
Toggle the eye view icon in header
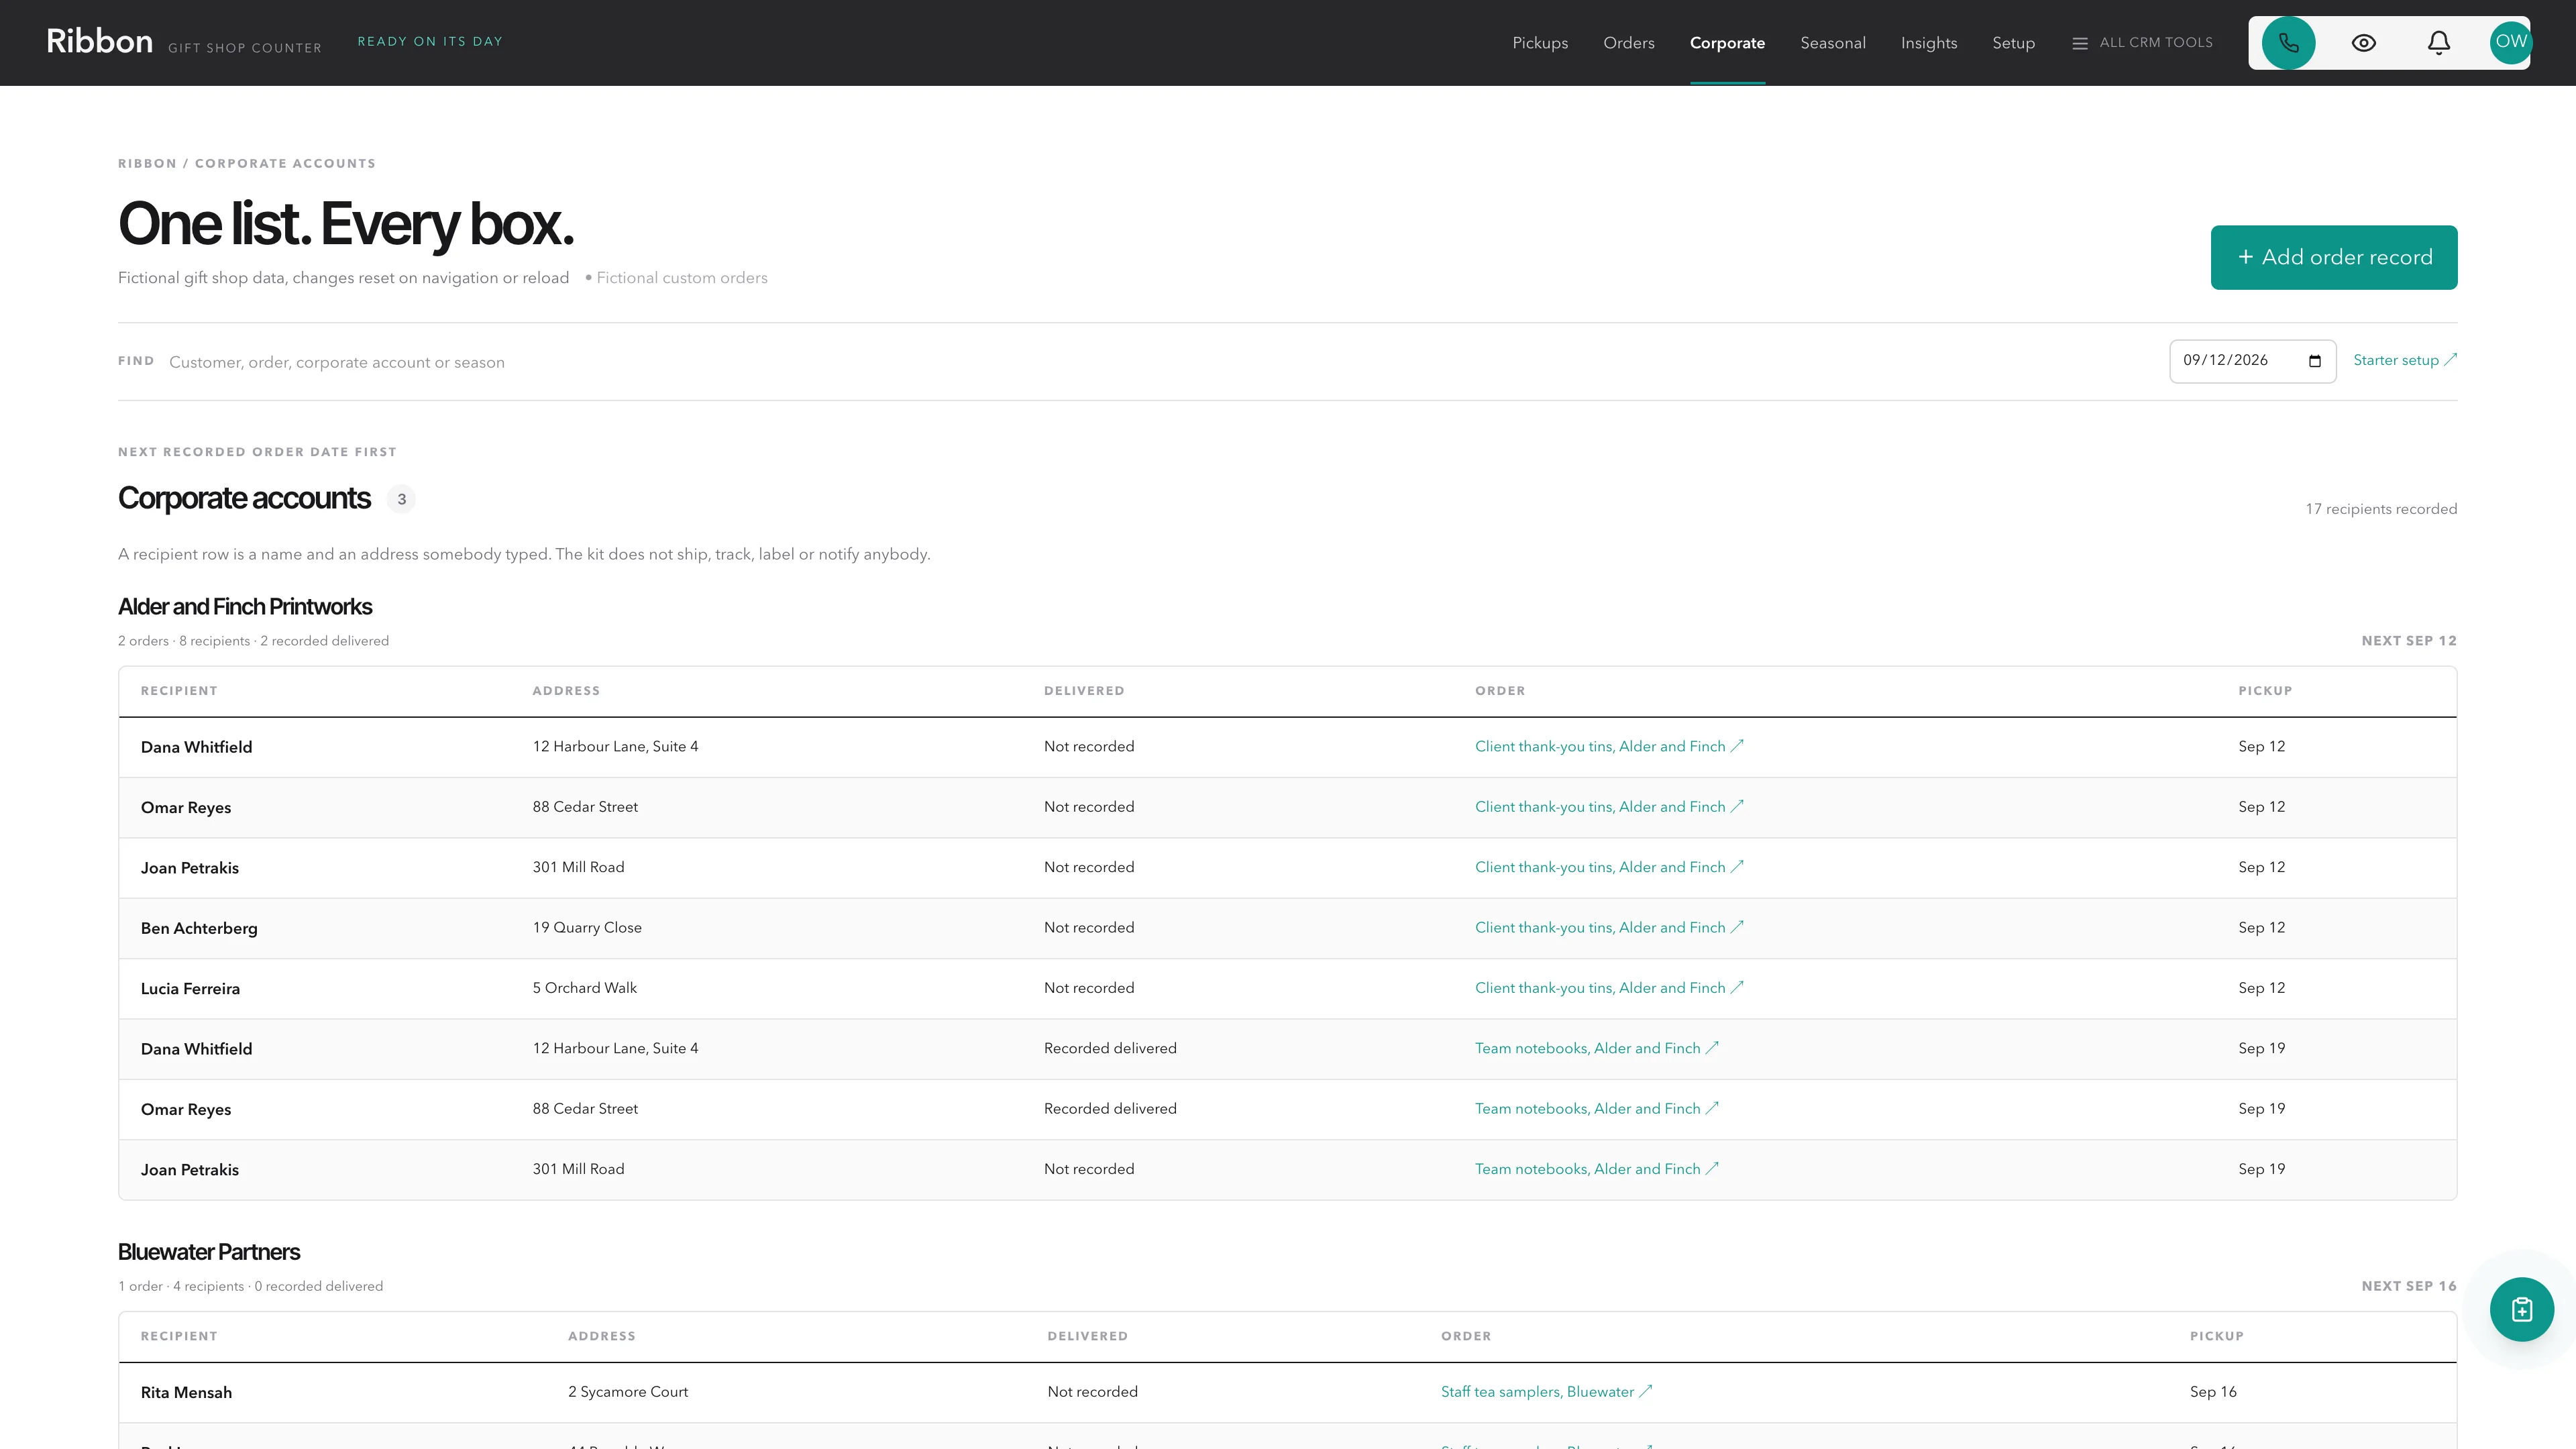point(2363,43)
